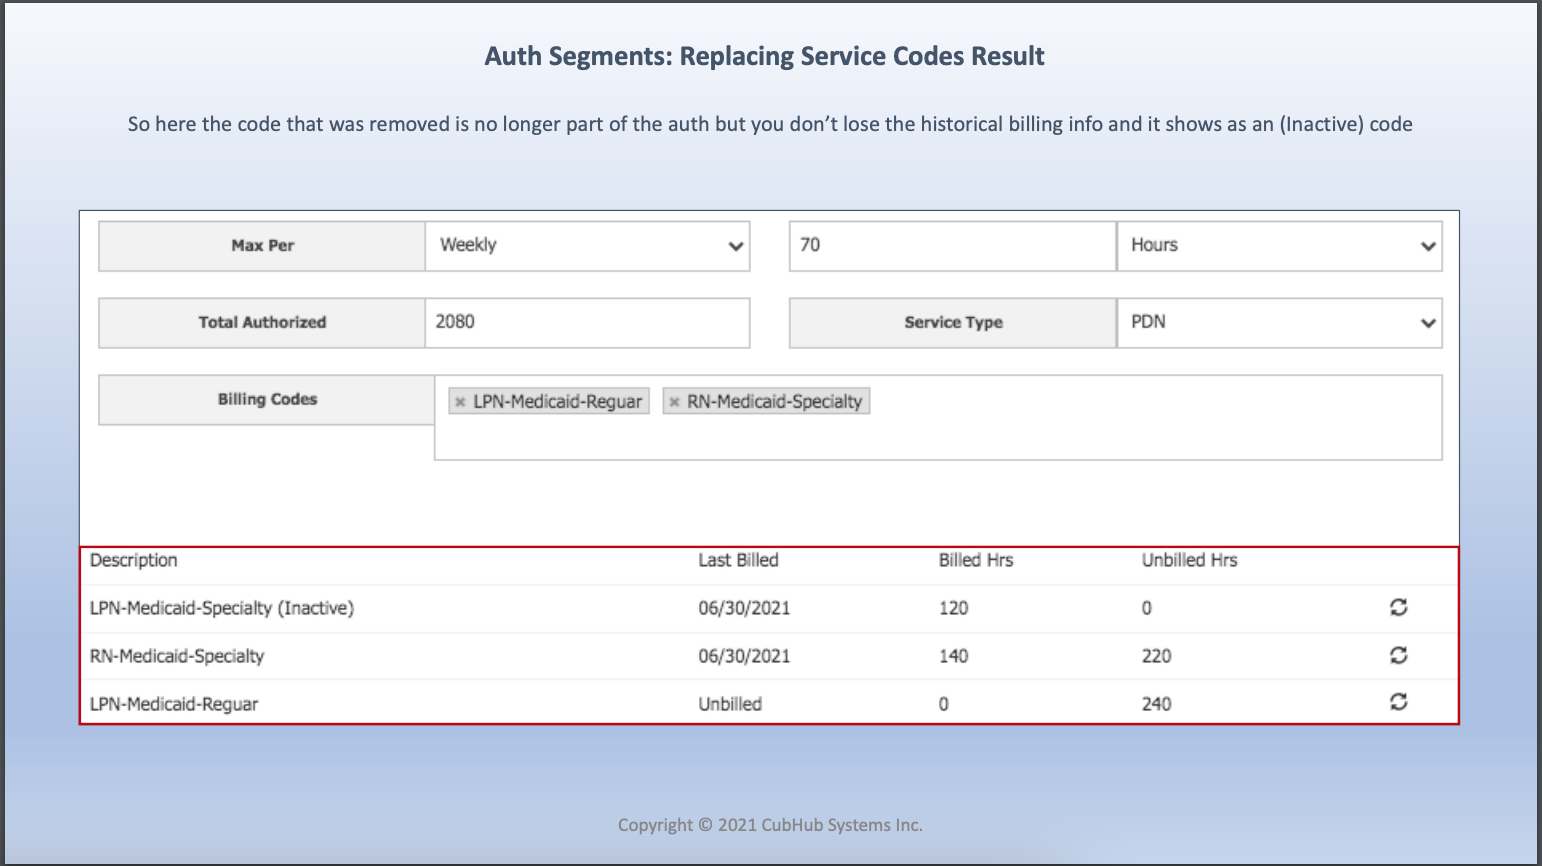Select LPN-Medicaid-Specialty (Inactive) description
Screen dimensions: 1542x866
pyautogui.click(x=222, y=608)
